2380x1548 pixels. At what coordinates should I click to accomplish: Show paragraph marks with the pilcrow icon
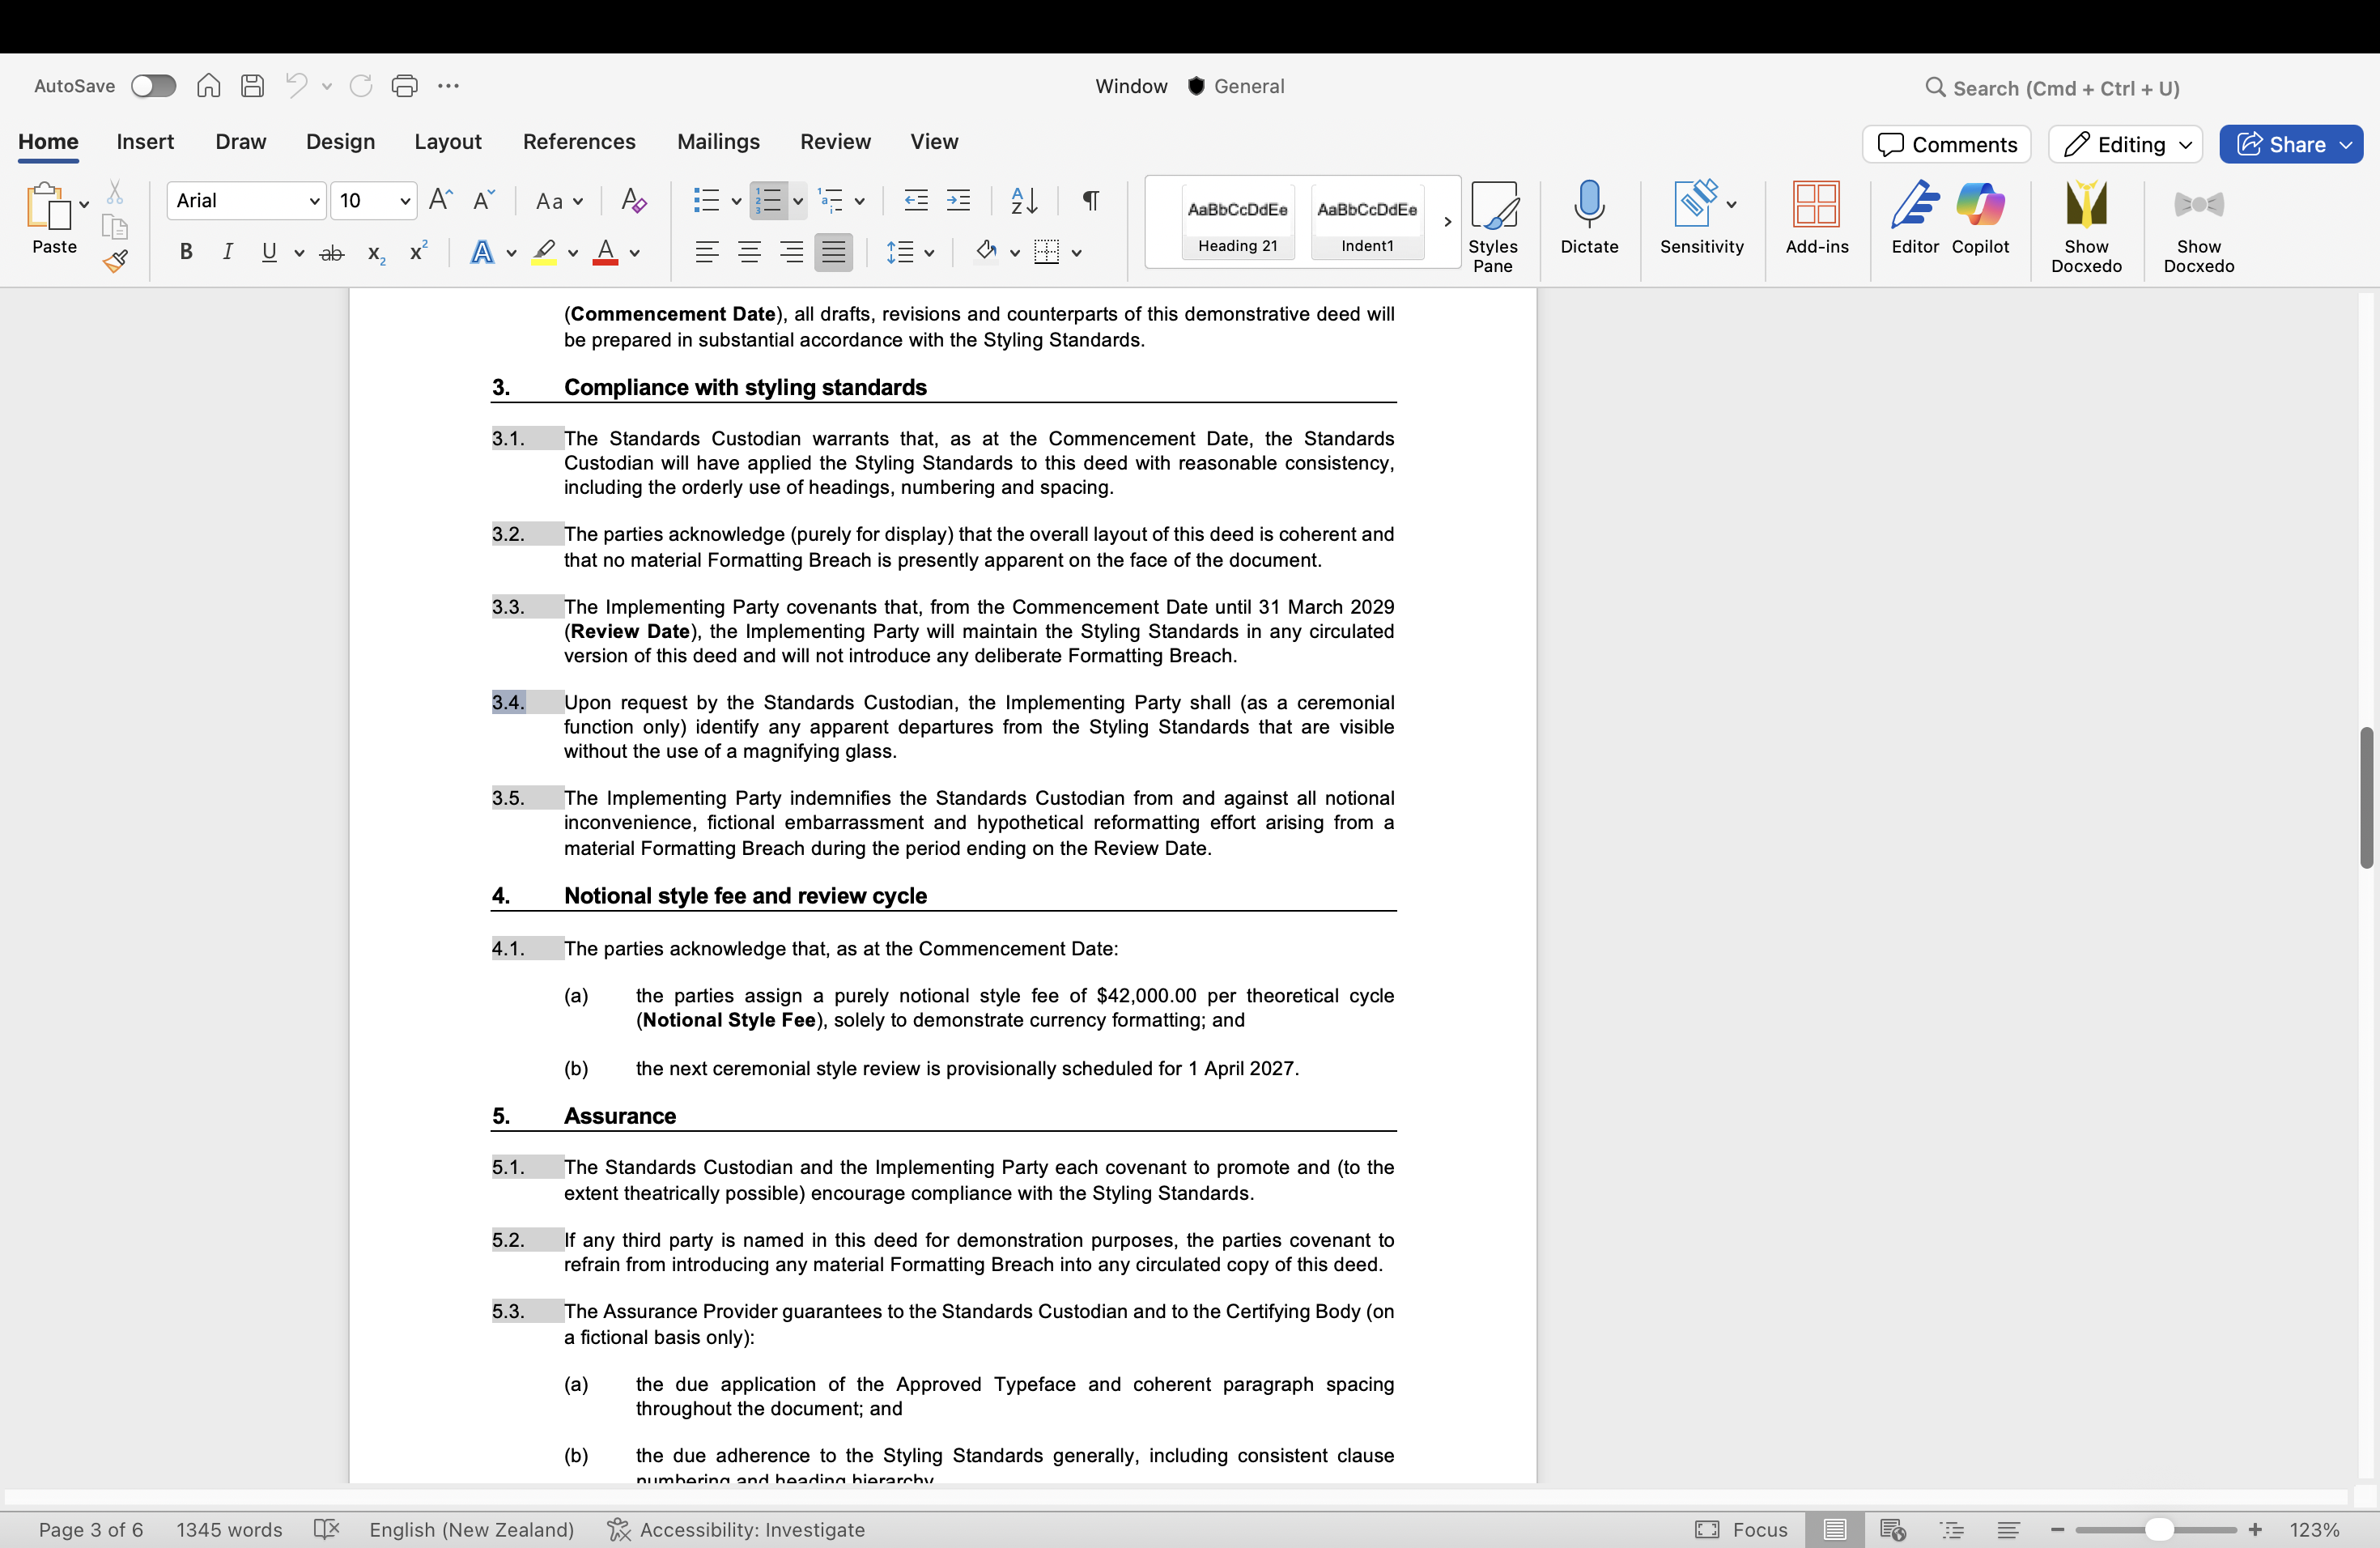[1091, 201]
